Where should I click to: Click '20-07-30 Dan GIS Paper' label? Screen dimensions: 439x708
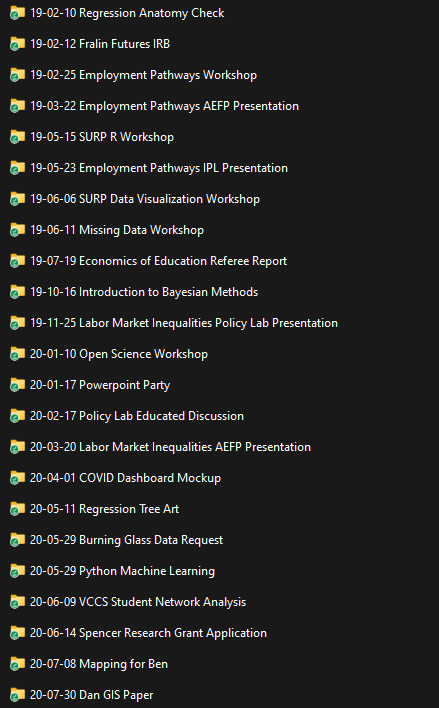(91, 695)
